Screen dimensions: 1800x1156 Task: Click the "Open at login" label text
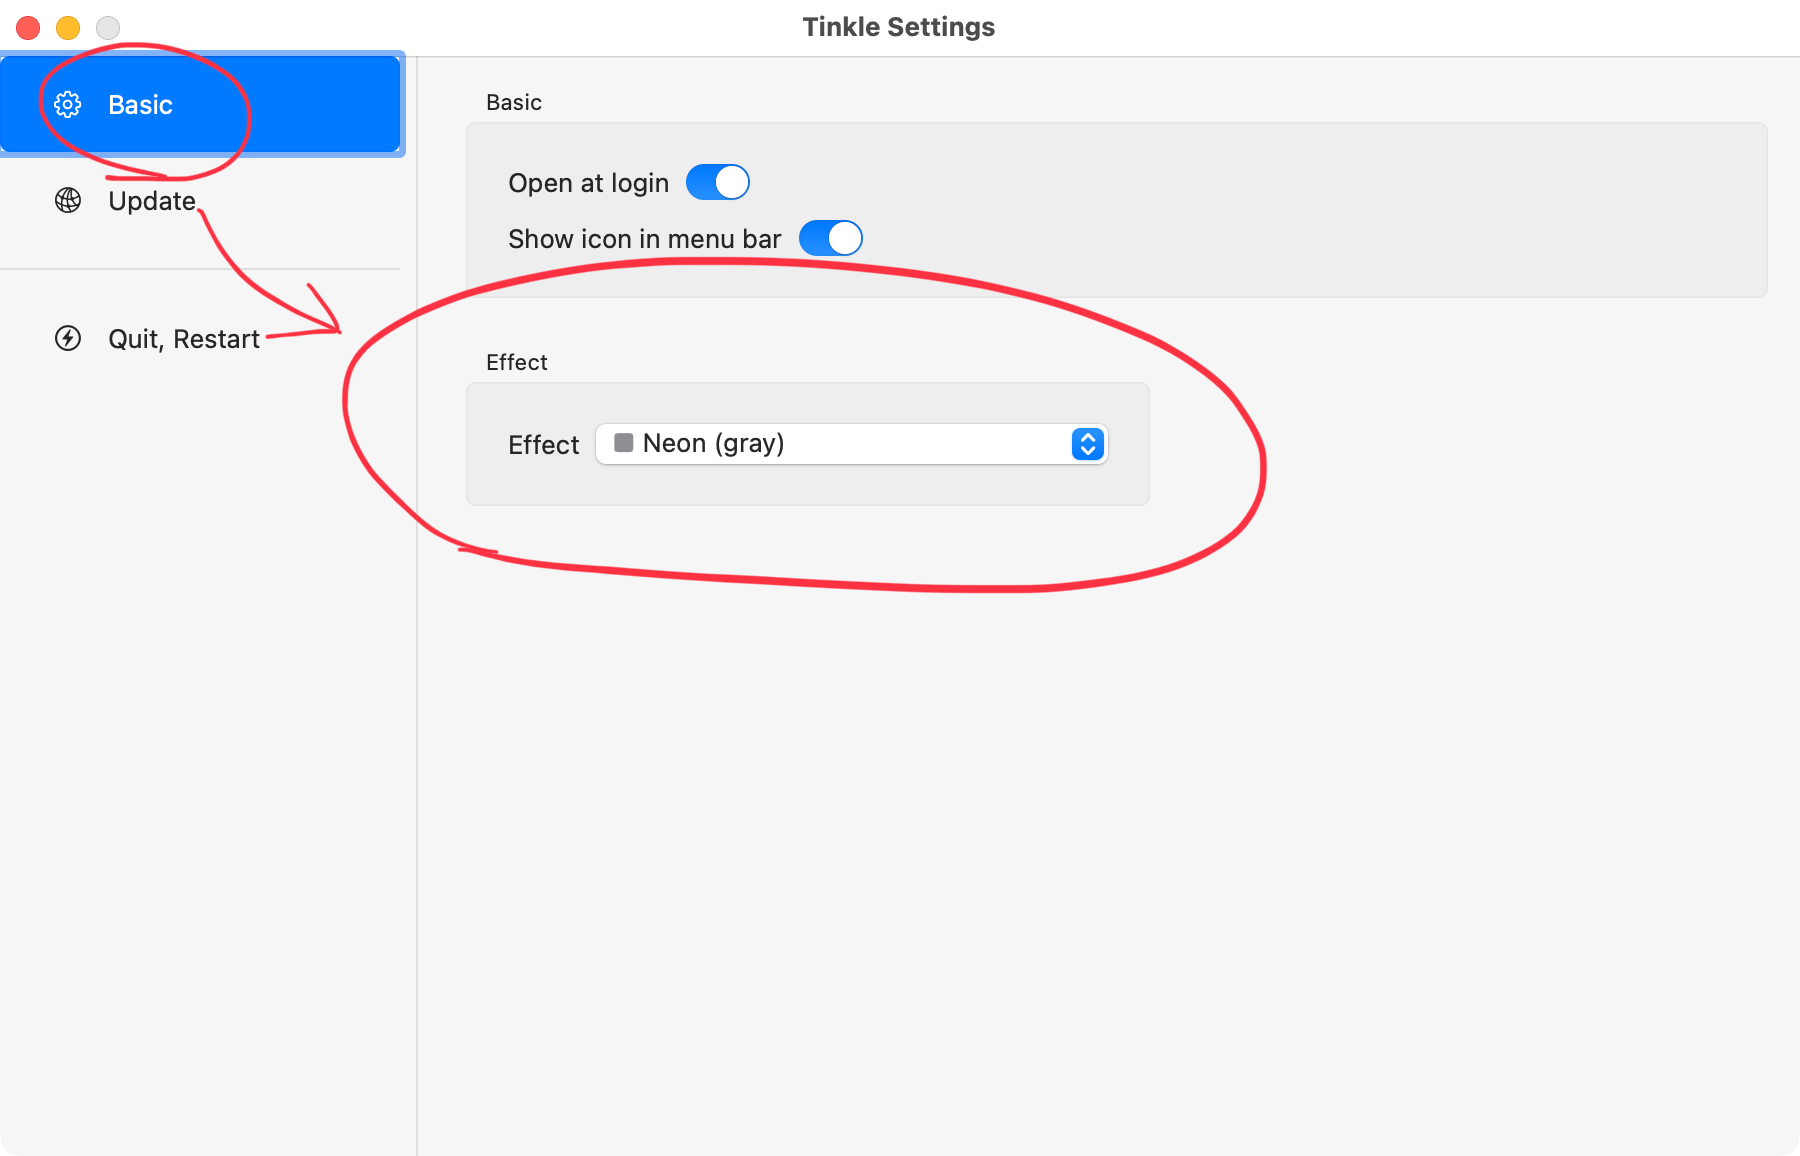588,183
